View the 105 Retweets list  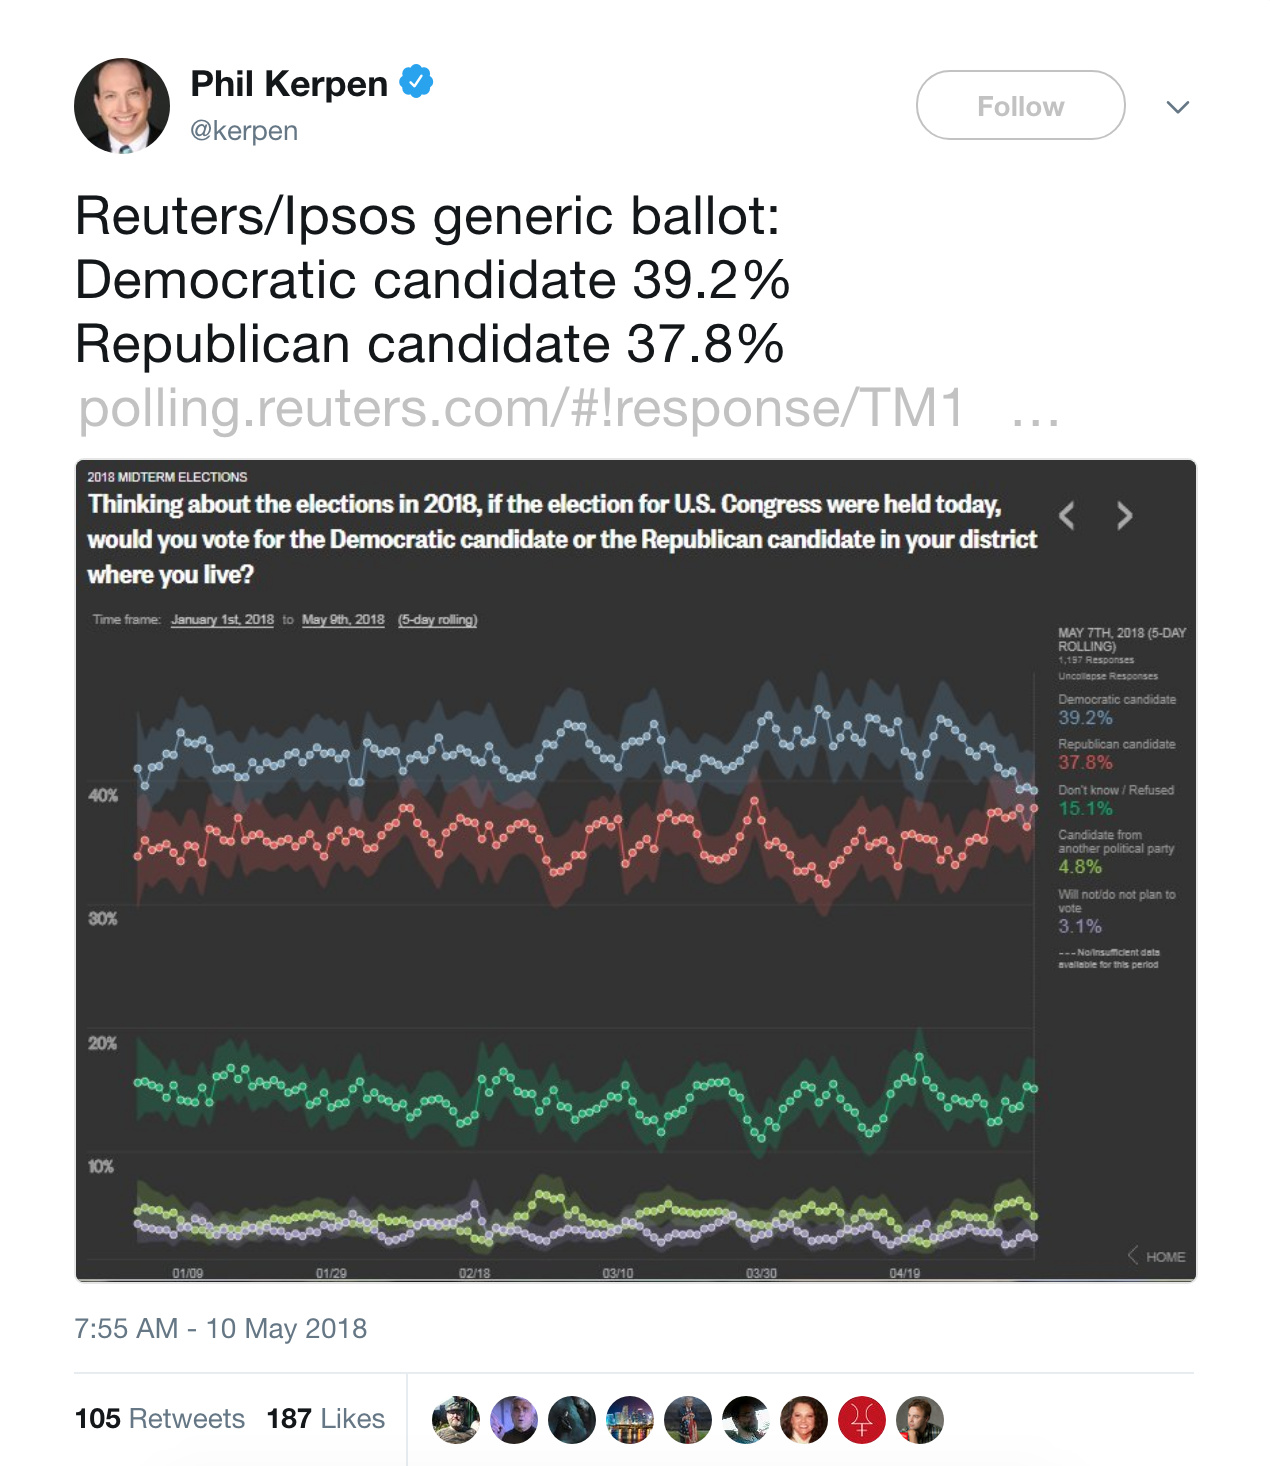[x=160, y=1418]
